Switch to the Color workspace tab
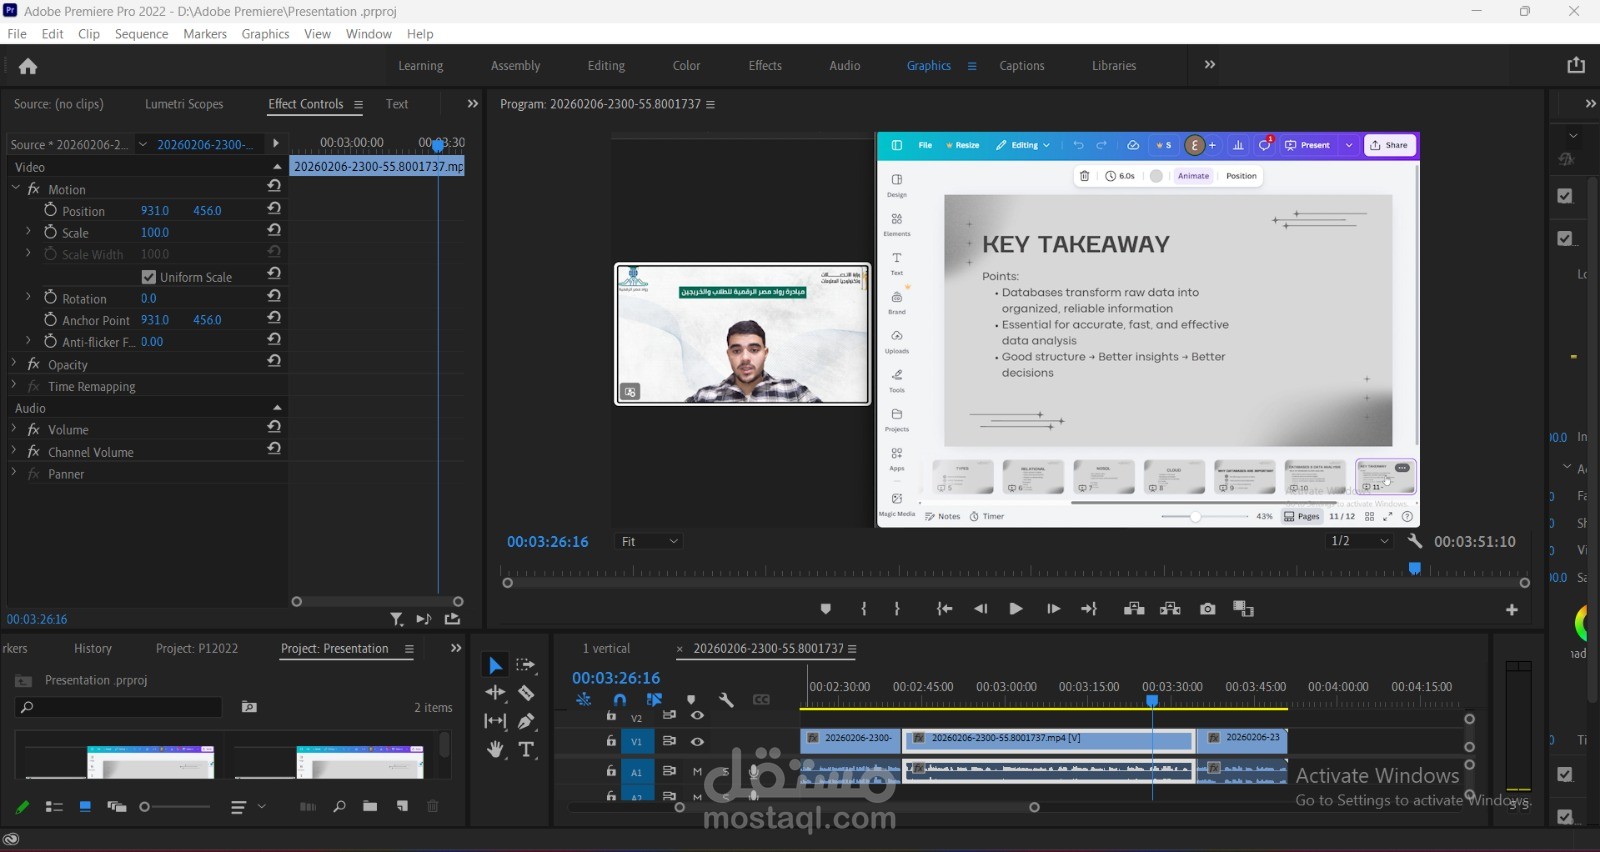The width and height of the screenshot is (1600, 852). 686,66
